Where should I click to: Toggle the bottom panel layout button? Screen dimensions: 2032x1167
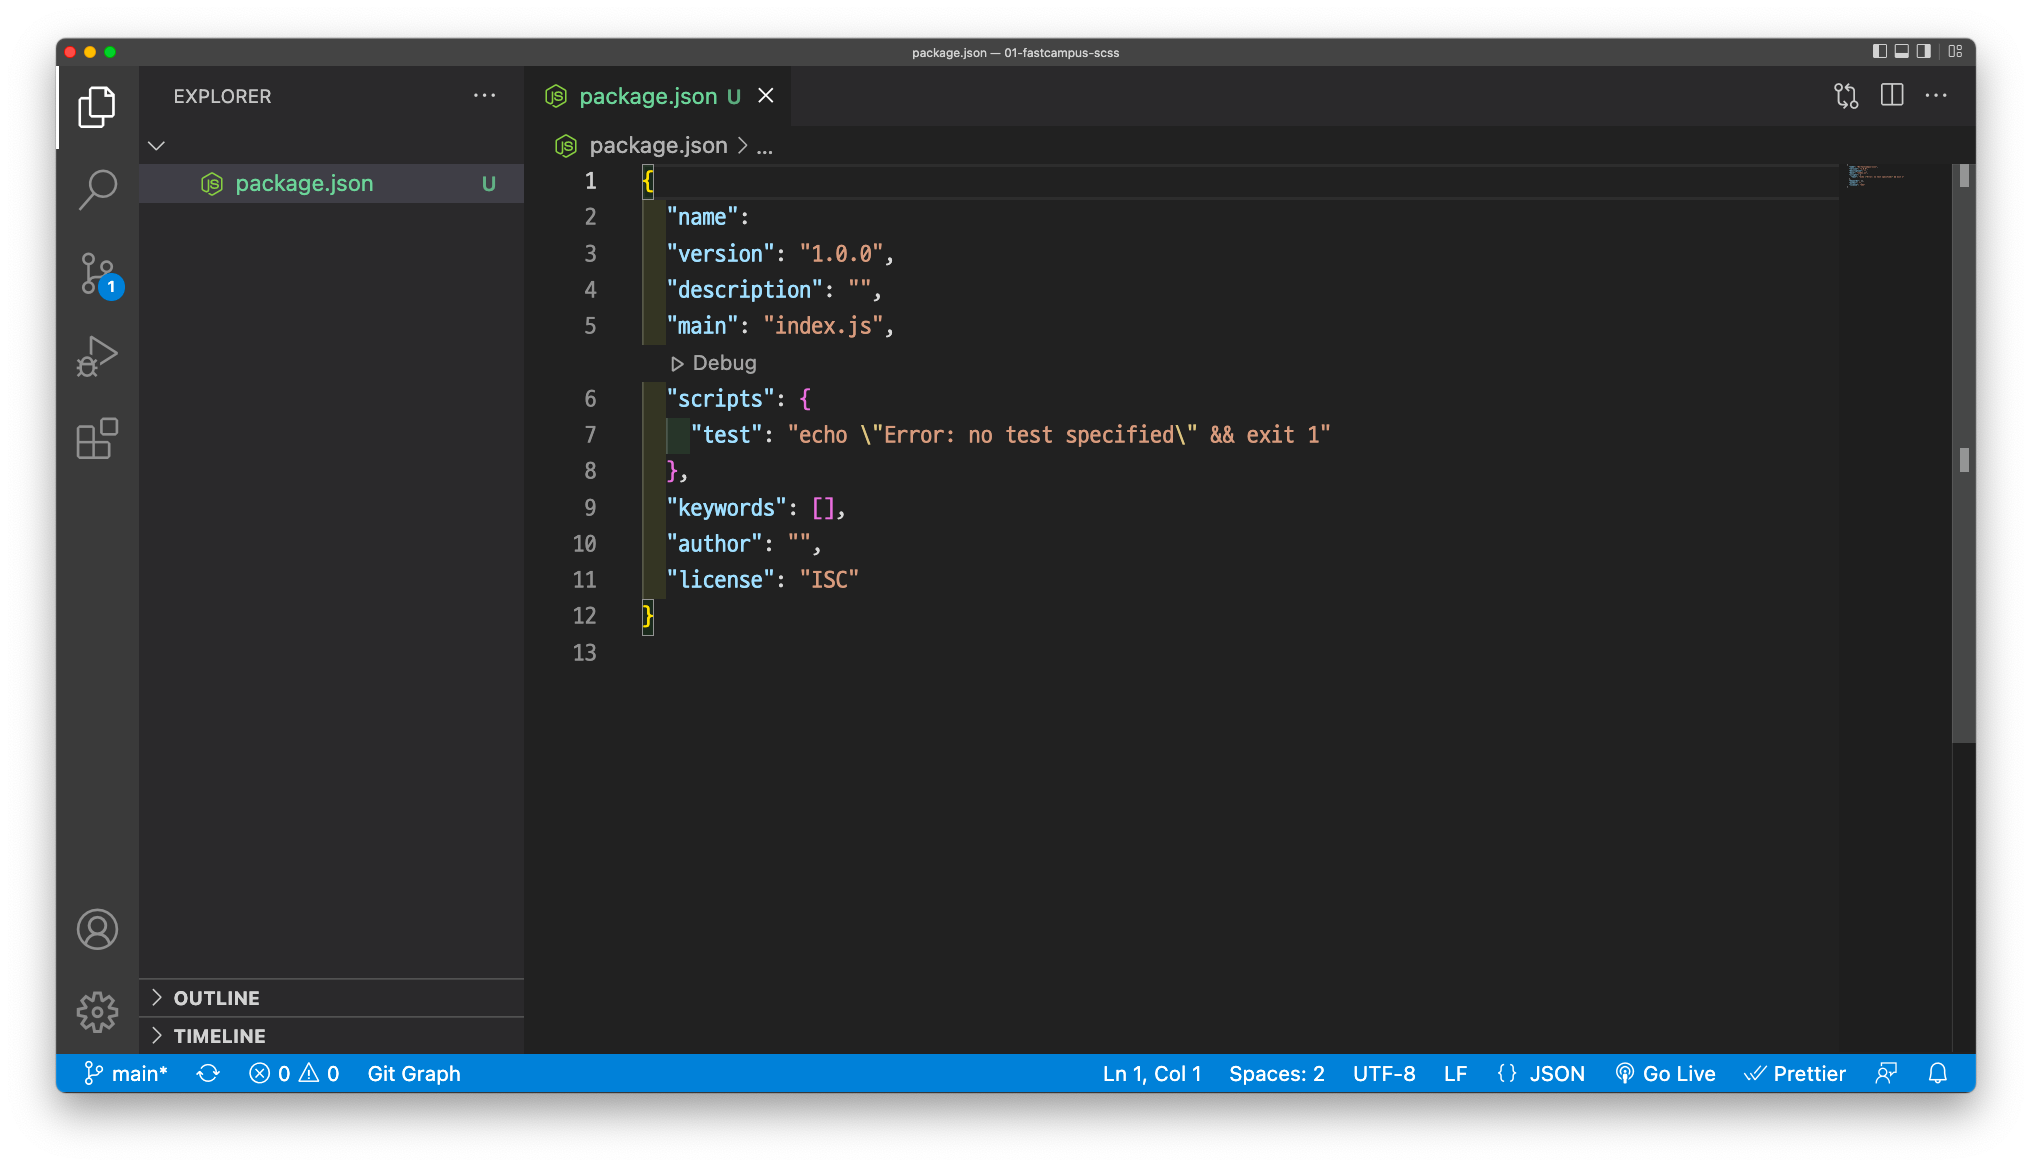1901,51
